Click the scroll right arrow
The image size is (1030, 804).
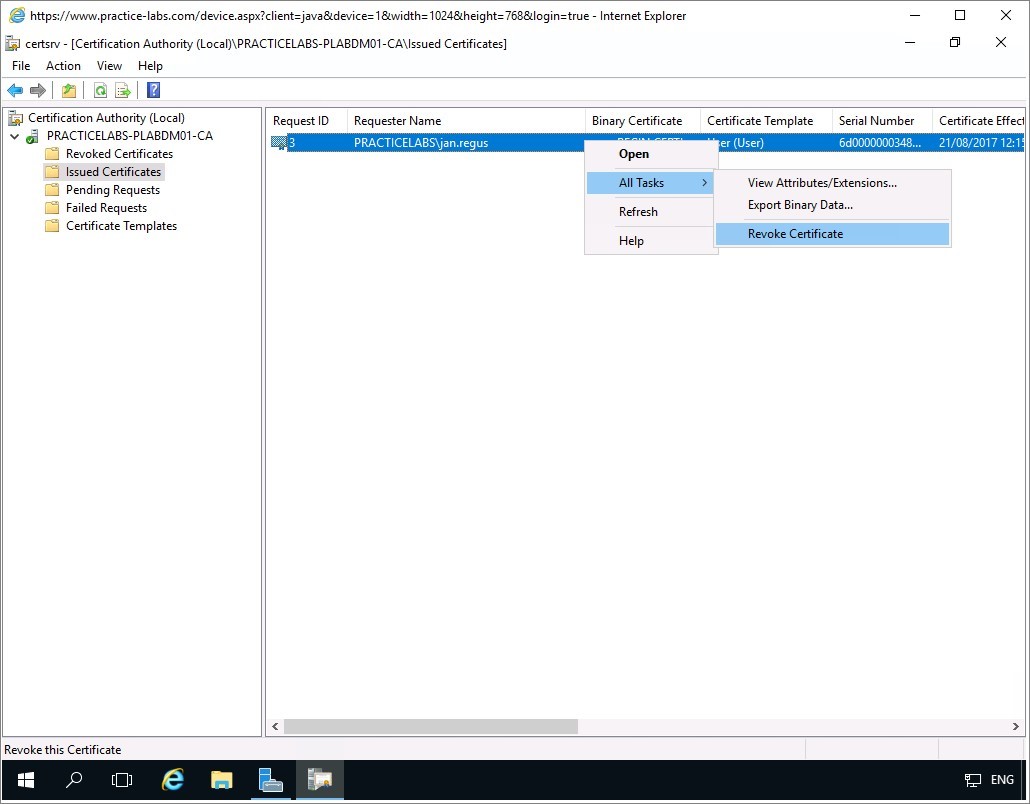[1016, 726]
